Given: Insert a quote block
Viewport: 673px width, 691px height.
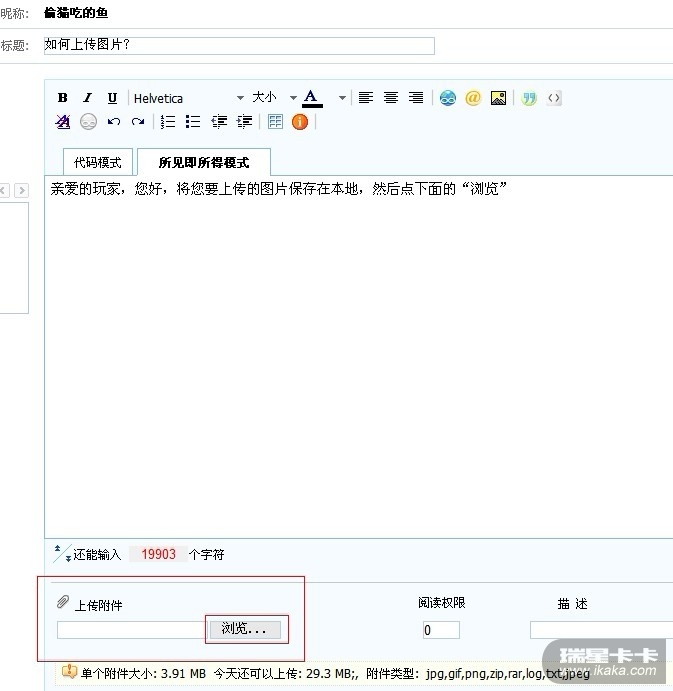Looking at the screenshot, I should (529, 98).
